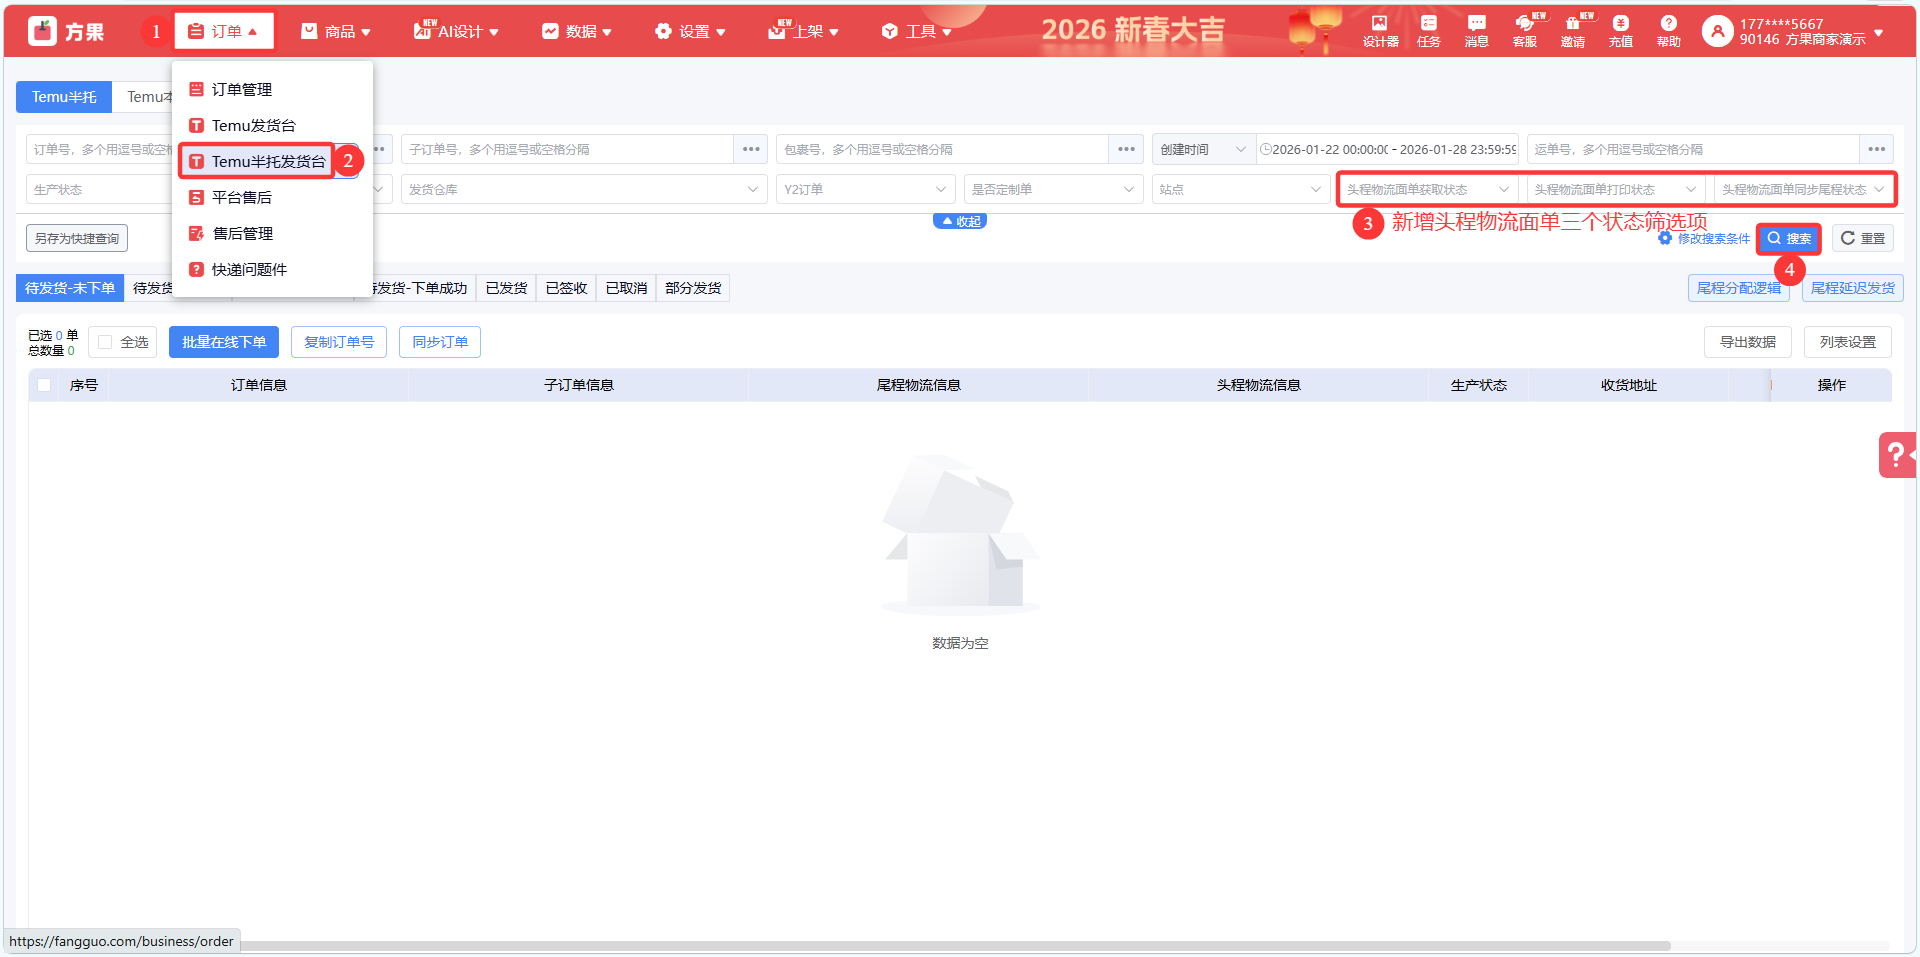1920x957 pixels.
Task: Click the 导出数据 export button
Action: [x=1748, y=342]
